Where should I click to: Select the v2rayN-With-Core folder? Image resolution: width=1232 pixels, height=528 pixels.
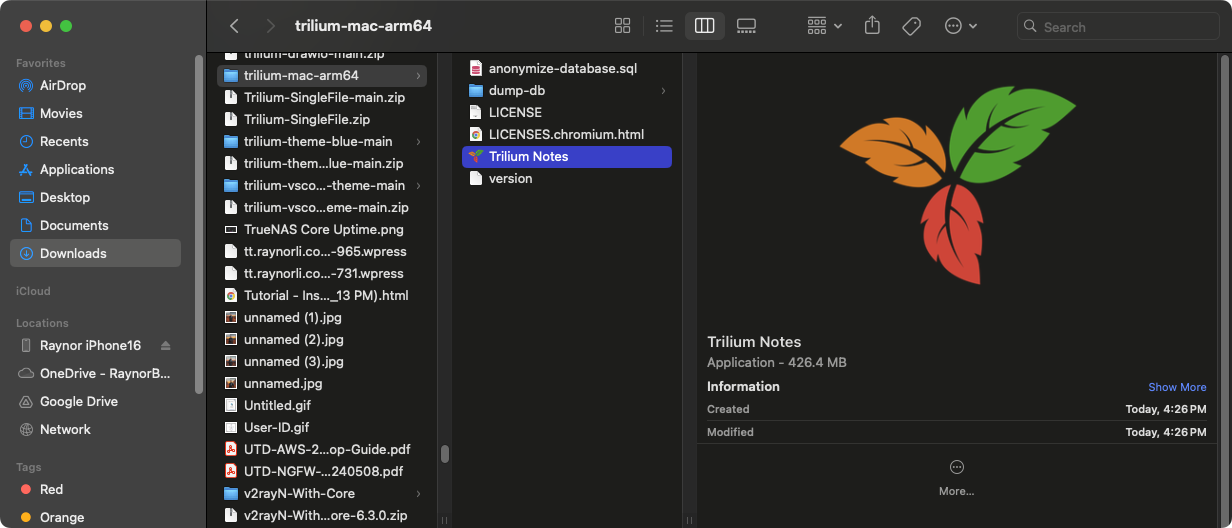(x=322, y=493)
